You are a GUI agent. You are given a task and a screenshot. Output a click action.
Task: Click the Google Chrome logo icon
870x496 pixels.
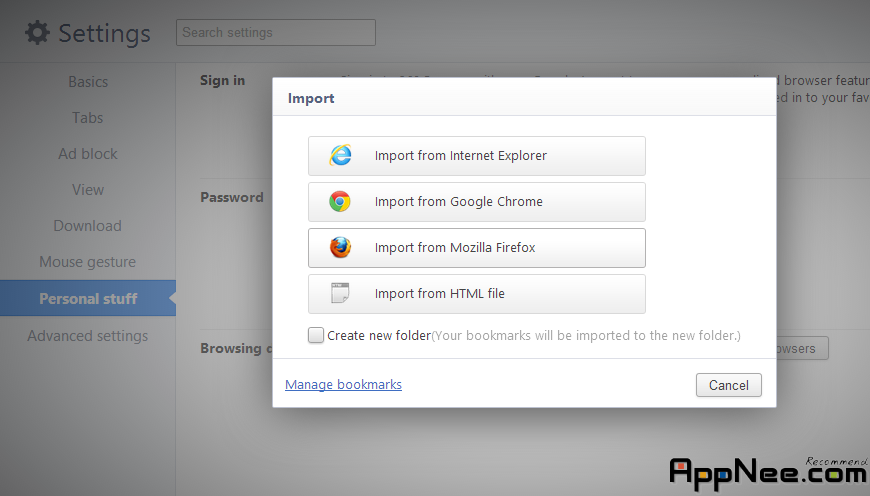(340, 201)
